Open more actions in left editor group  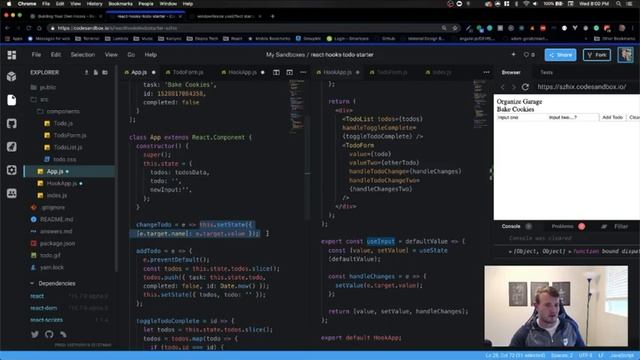[x=303, y=72]
